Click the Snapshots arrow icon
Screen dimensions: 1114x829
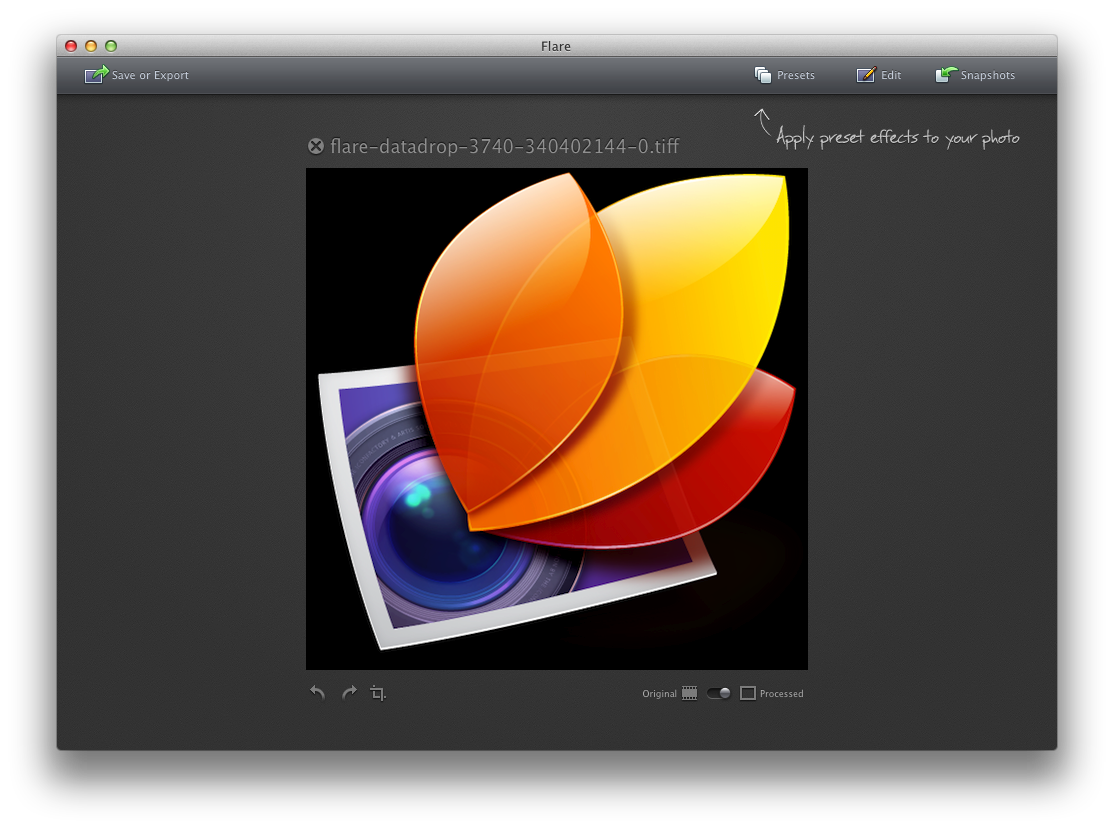pos(946,75)
